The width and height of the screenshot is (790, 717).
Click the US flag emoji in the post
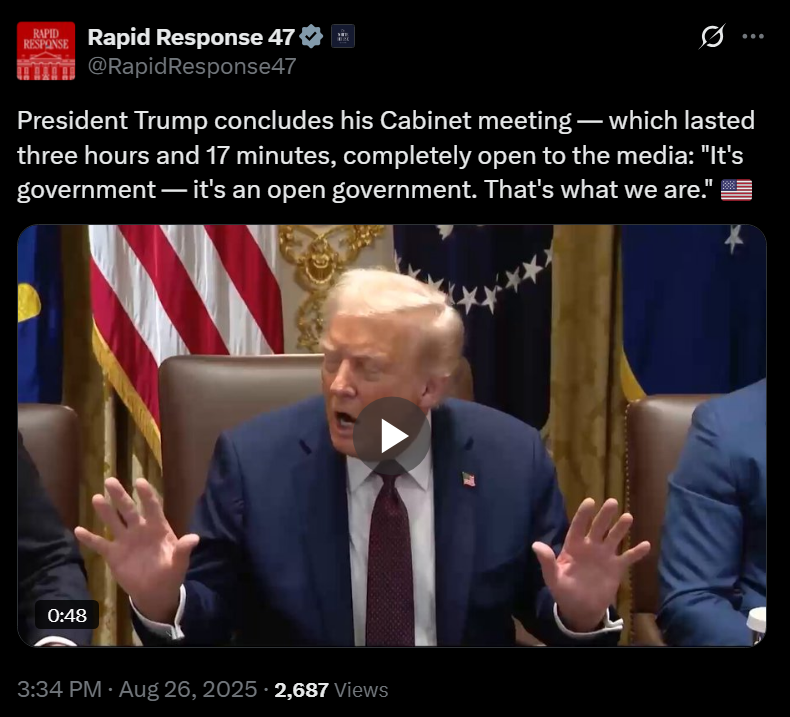[736, 190]
